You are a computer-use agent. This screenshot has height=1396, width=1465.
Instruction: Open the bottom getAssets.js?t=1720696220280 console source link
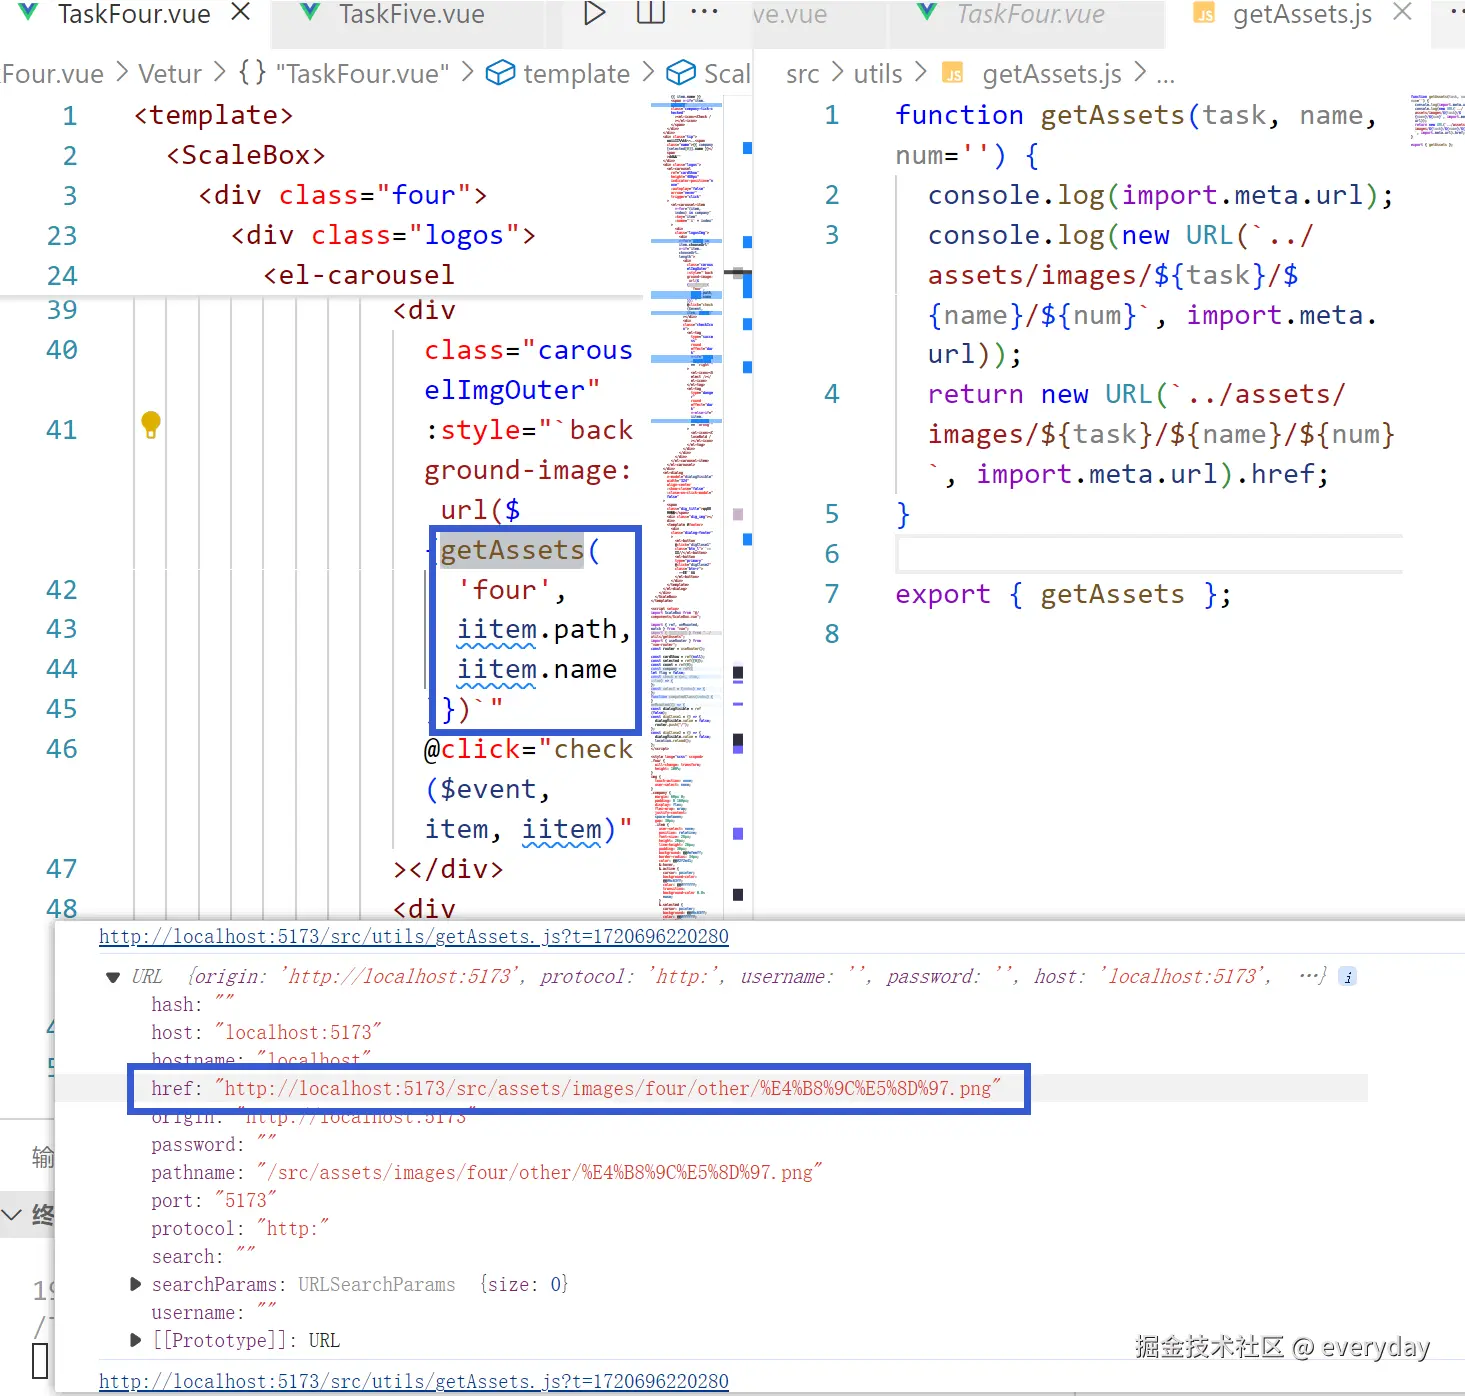point(413,1381)
